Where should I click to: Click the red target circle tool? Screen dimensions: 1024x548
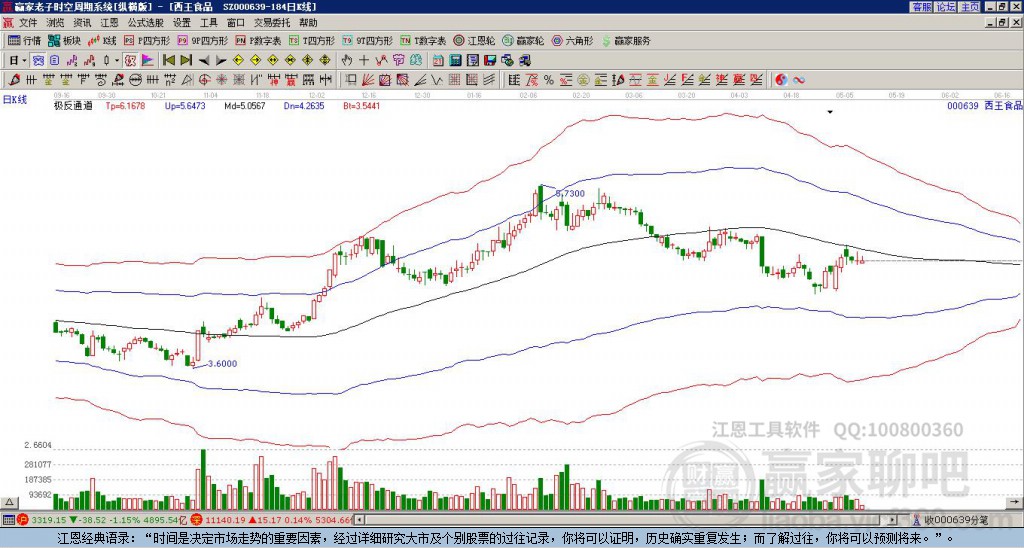pos(204,80)
